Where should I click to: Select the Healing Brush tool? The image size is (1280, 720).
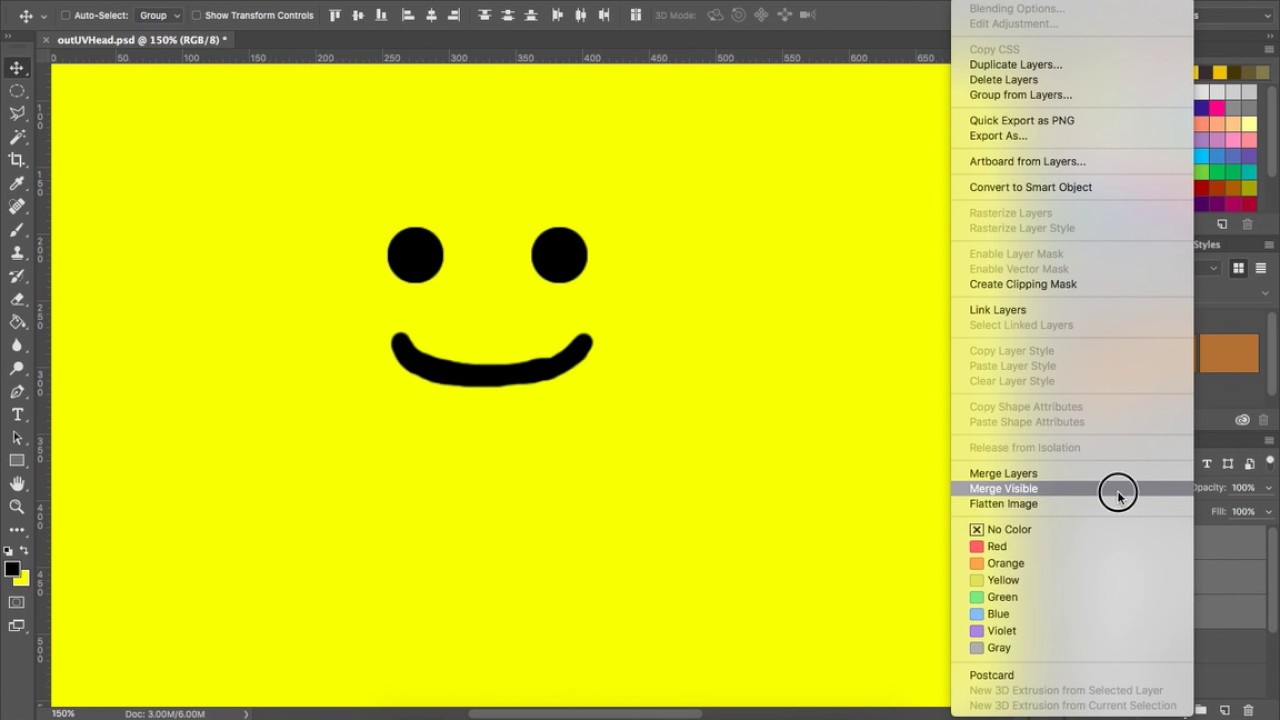[17, 207]
